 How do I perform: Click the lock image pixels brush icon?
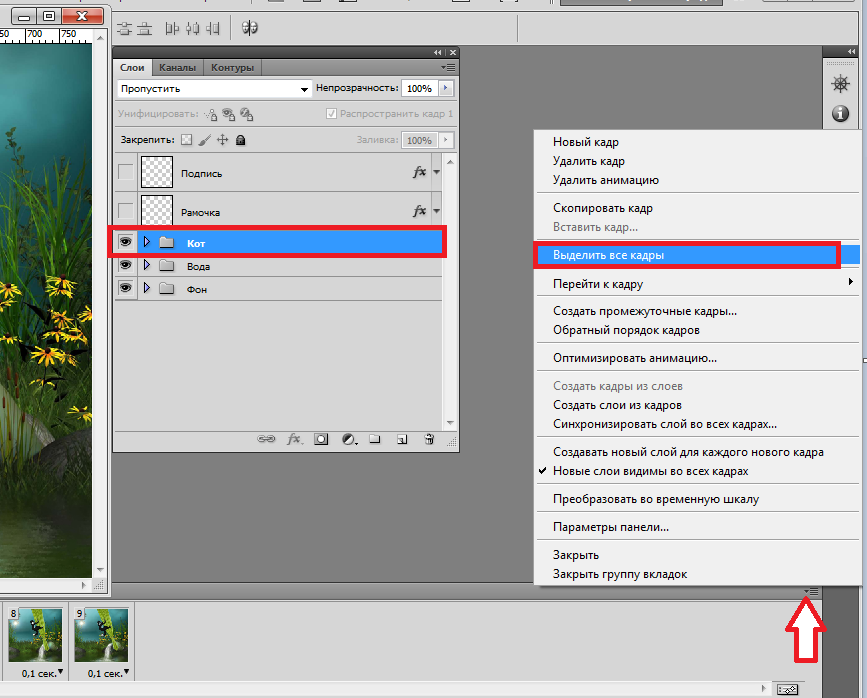(x=204, y=141)
